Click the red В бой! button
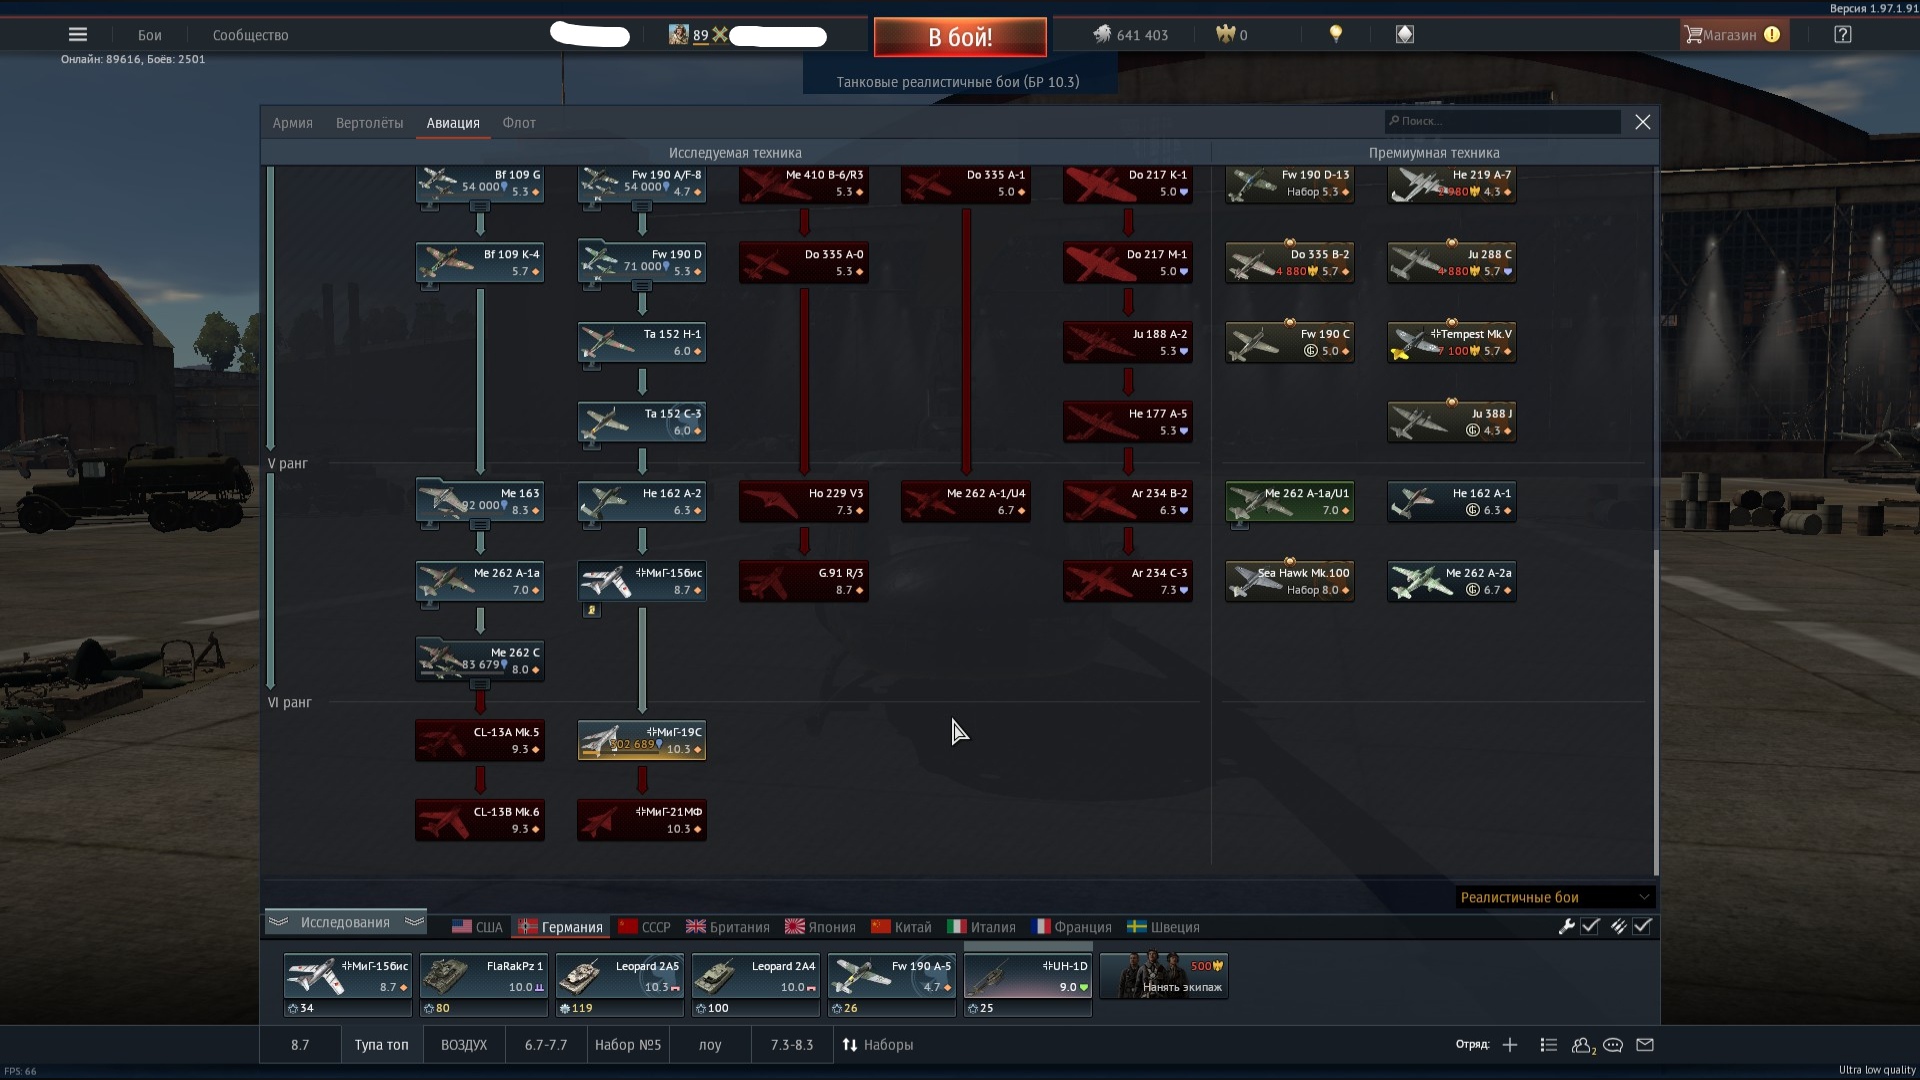 960,37
